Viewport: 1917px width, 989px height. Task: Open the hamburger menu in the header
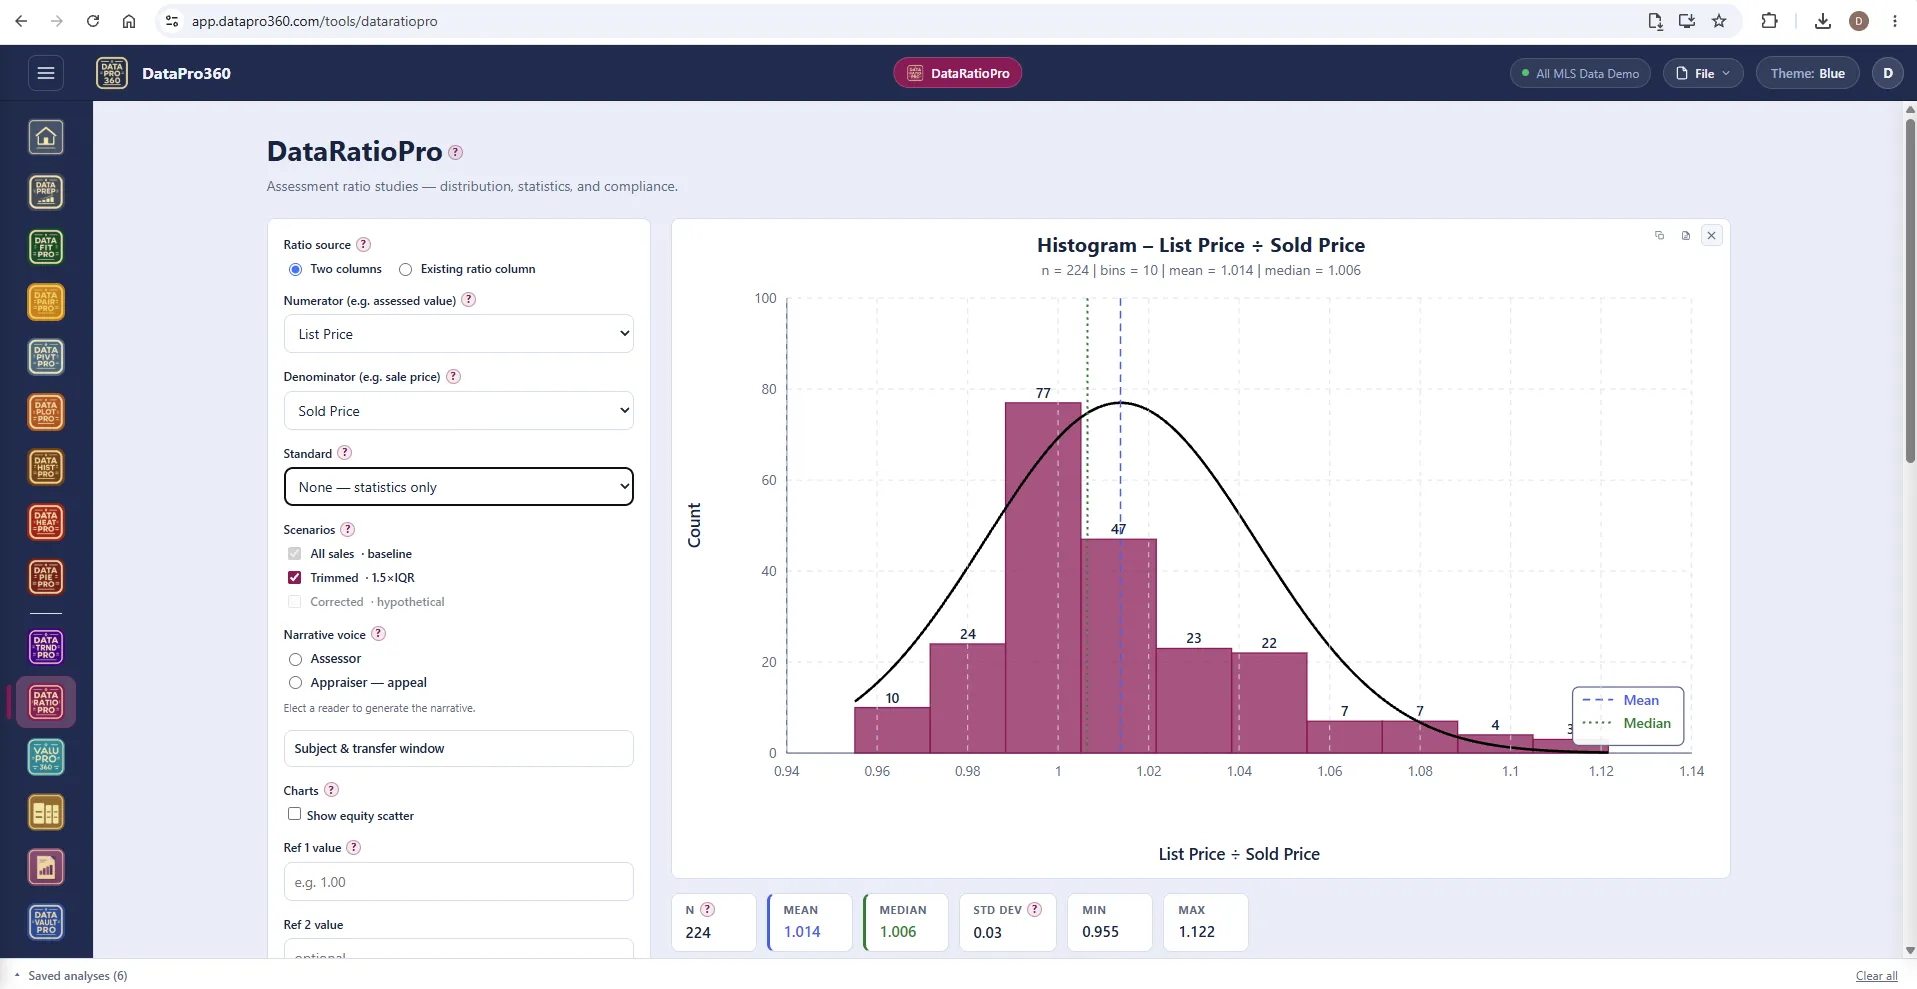(45, 73)
